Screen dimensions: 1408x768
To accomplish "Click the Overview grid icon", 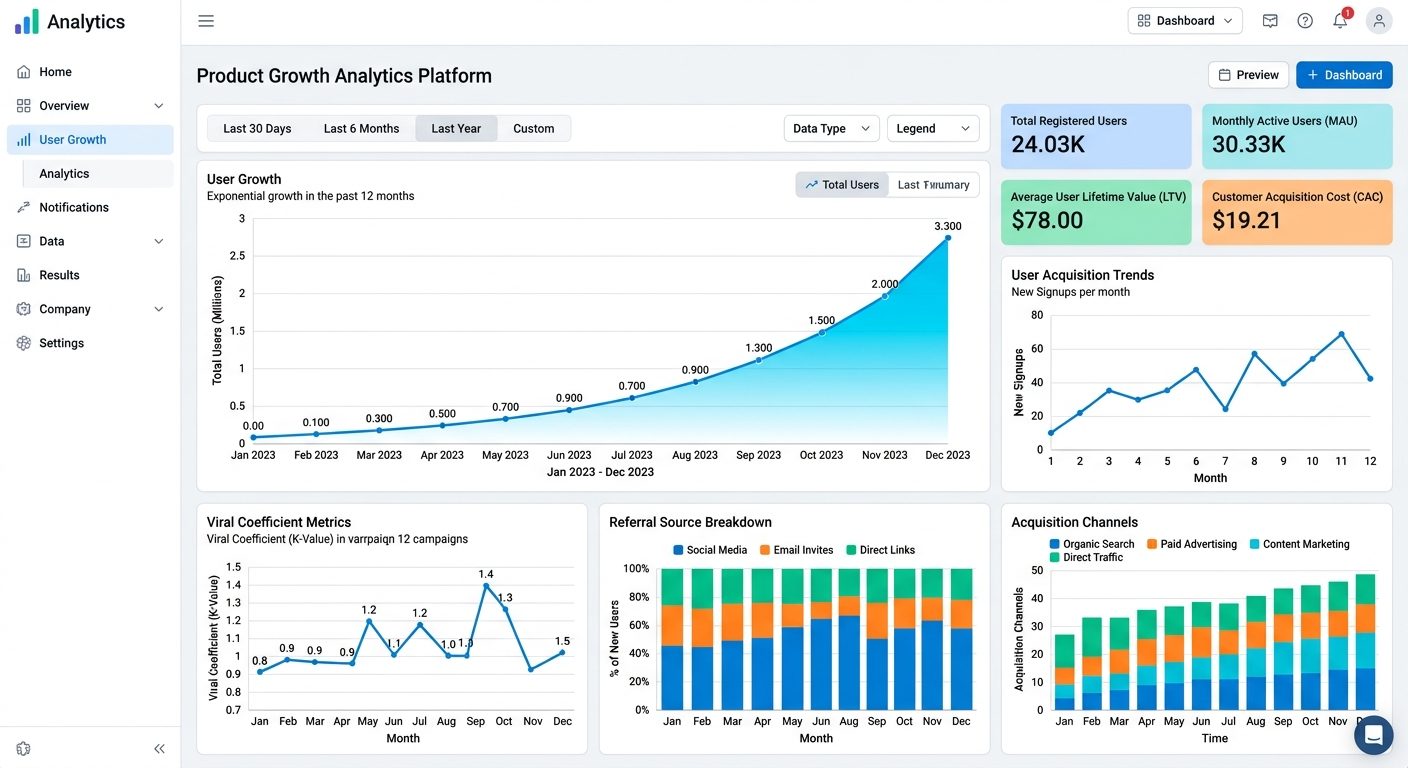I will click(x=24, y=106).
